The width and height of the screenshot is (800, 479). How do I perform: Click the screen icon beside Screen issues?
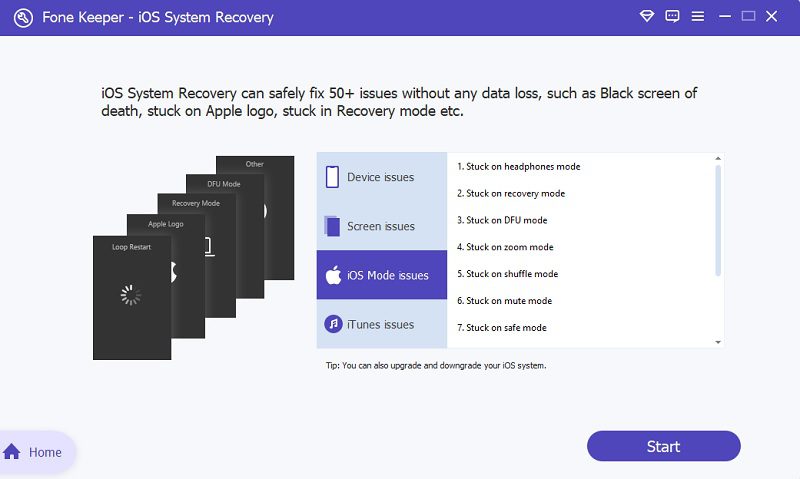332,226
